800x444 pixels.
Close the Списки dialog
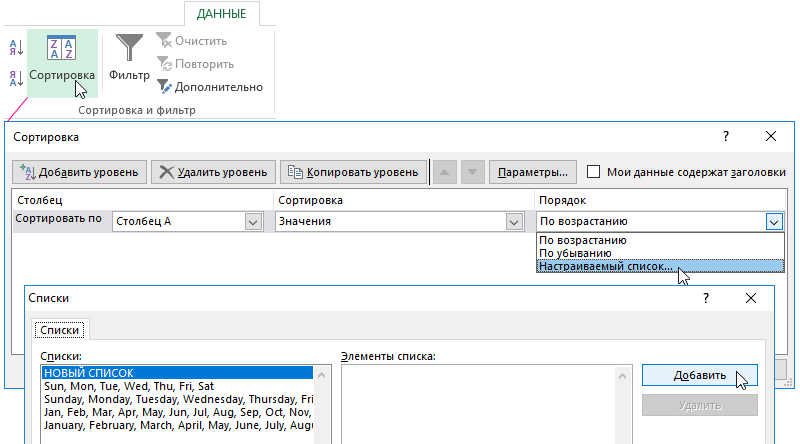pyautogui.click(x=751, y=298)
